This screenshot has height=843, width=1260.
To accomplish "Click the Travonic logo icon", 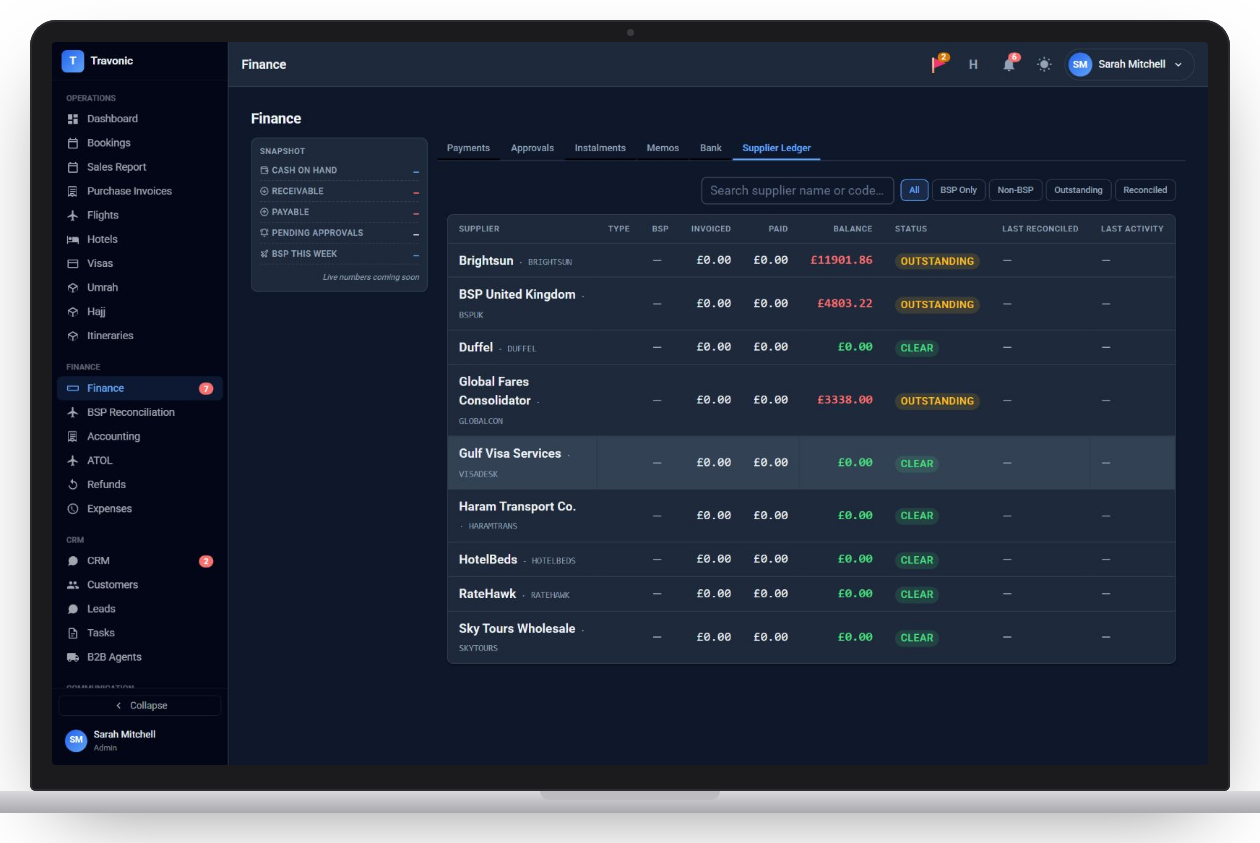I will [72, 61].
